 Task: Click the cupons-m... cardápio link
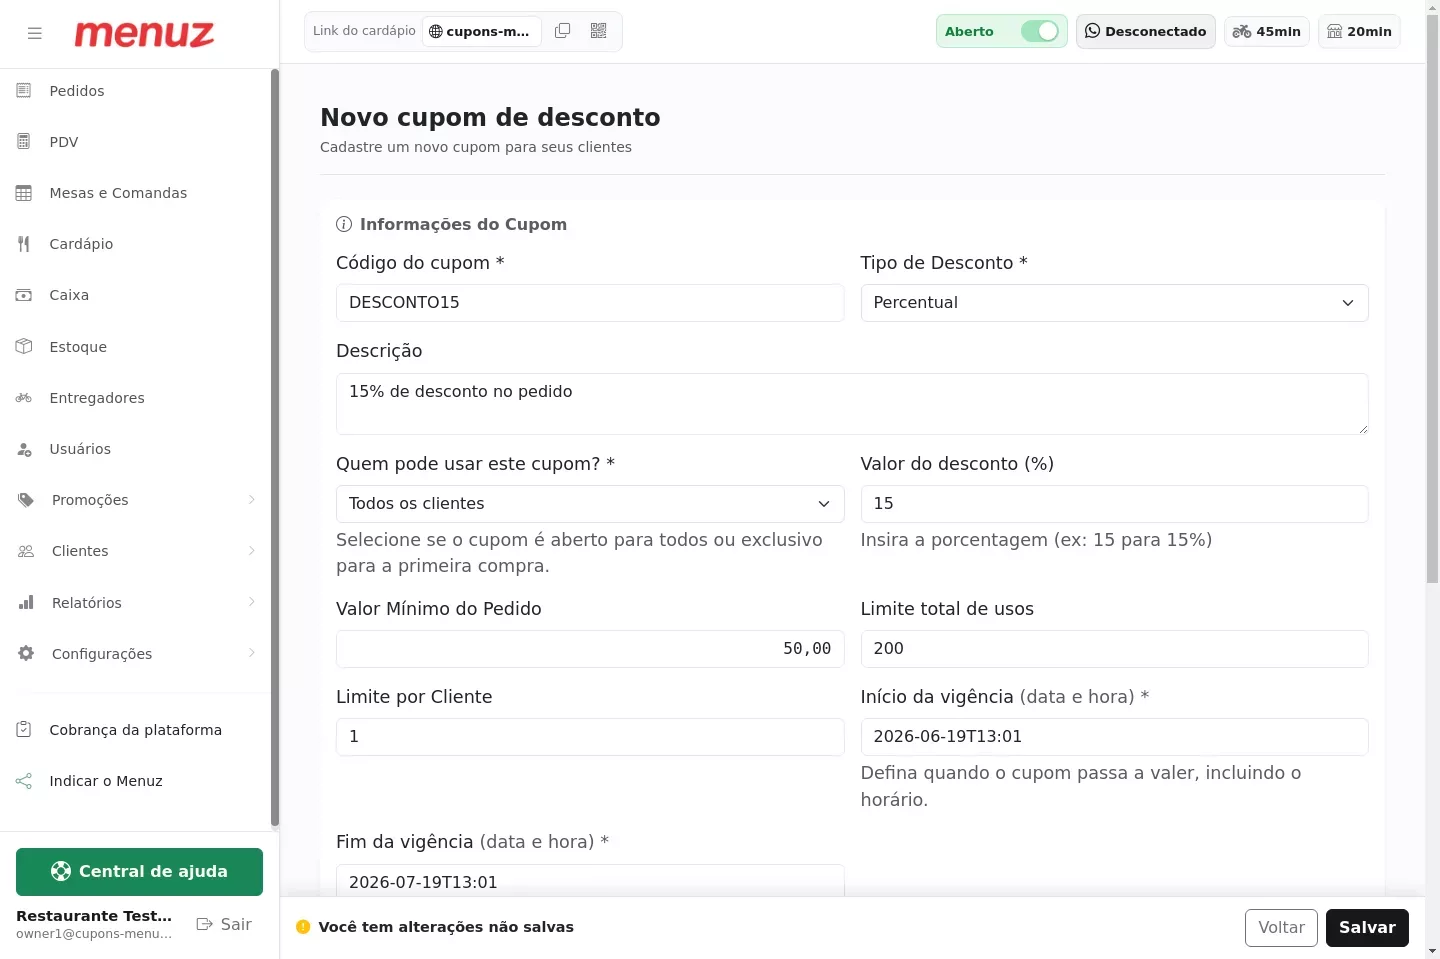point(482,31)
